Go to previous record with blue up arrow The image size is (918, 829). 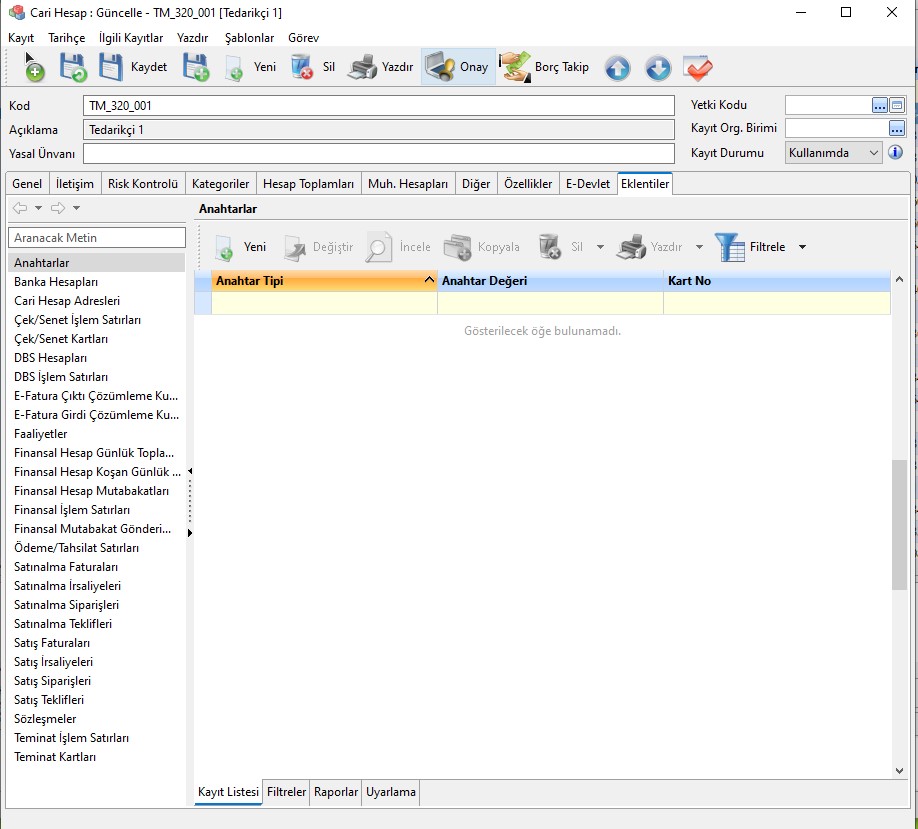click(617, 68)
